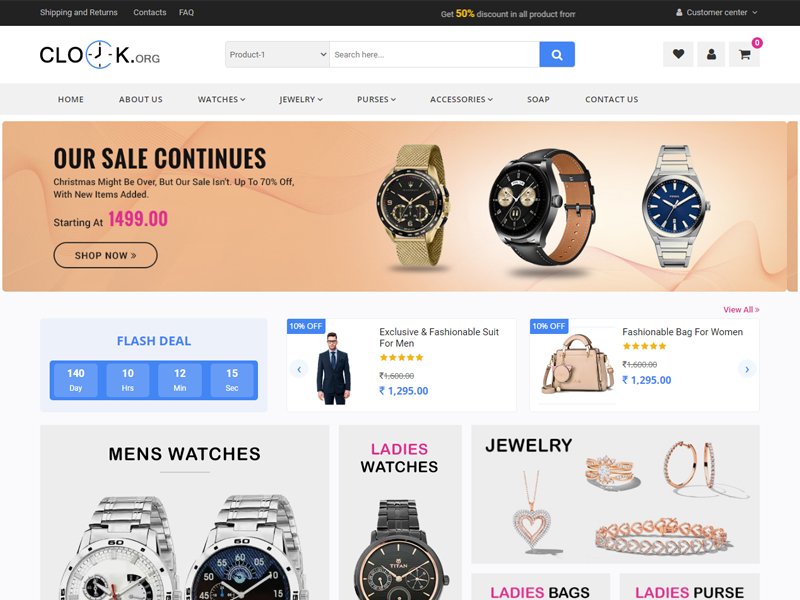Click the star rating of Fashionable Bag
This screenshot has height=600, width=800.
(x=644, y=346)
